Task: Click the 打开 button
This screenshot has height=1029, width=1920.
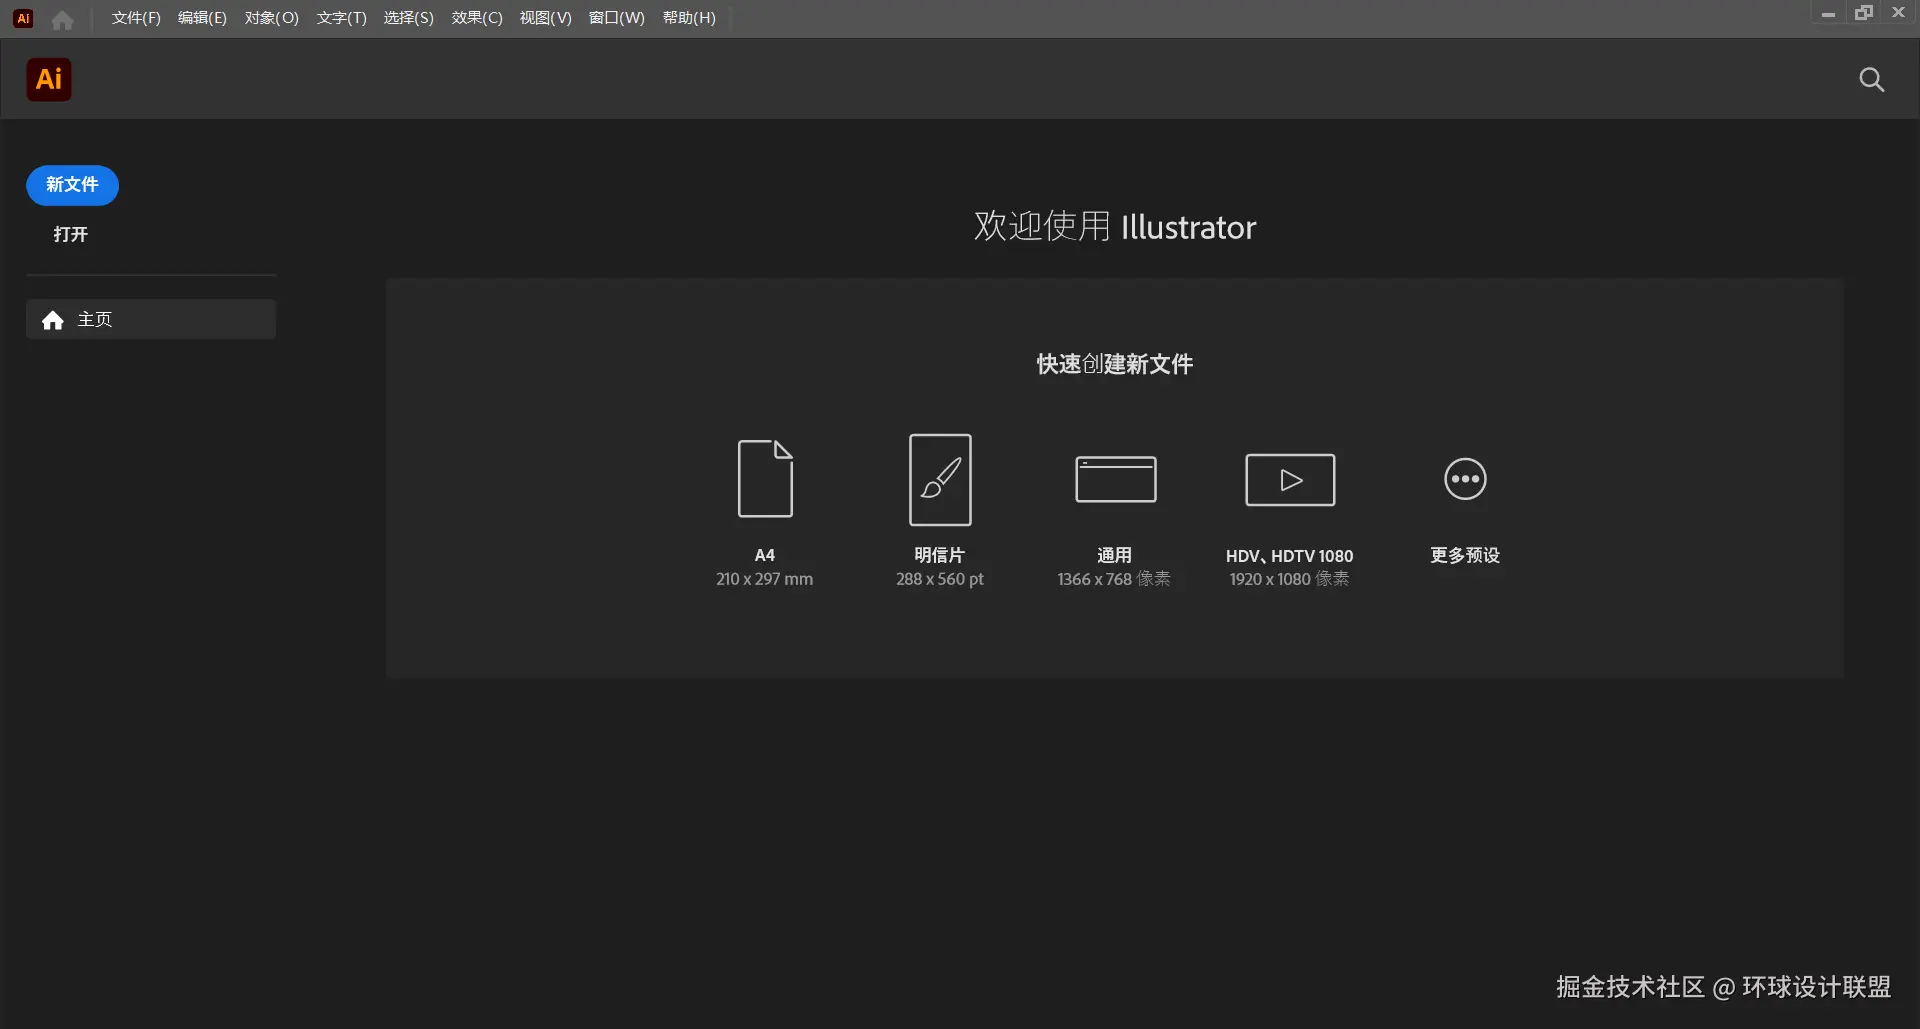Action: tap(71, 234)
